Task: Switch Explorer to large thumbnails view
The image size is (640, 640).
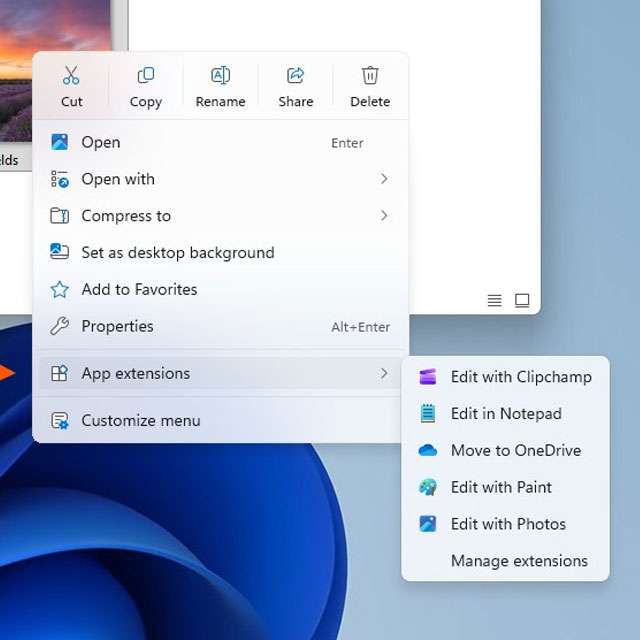Action: coord(522,300)
